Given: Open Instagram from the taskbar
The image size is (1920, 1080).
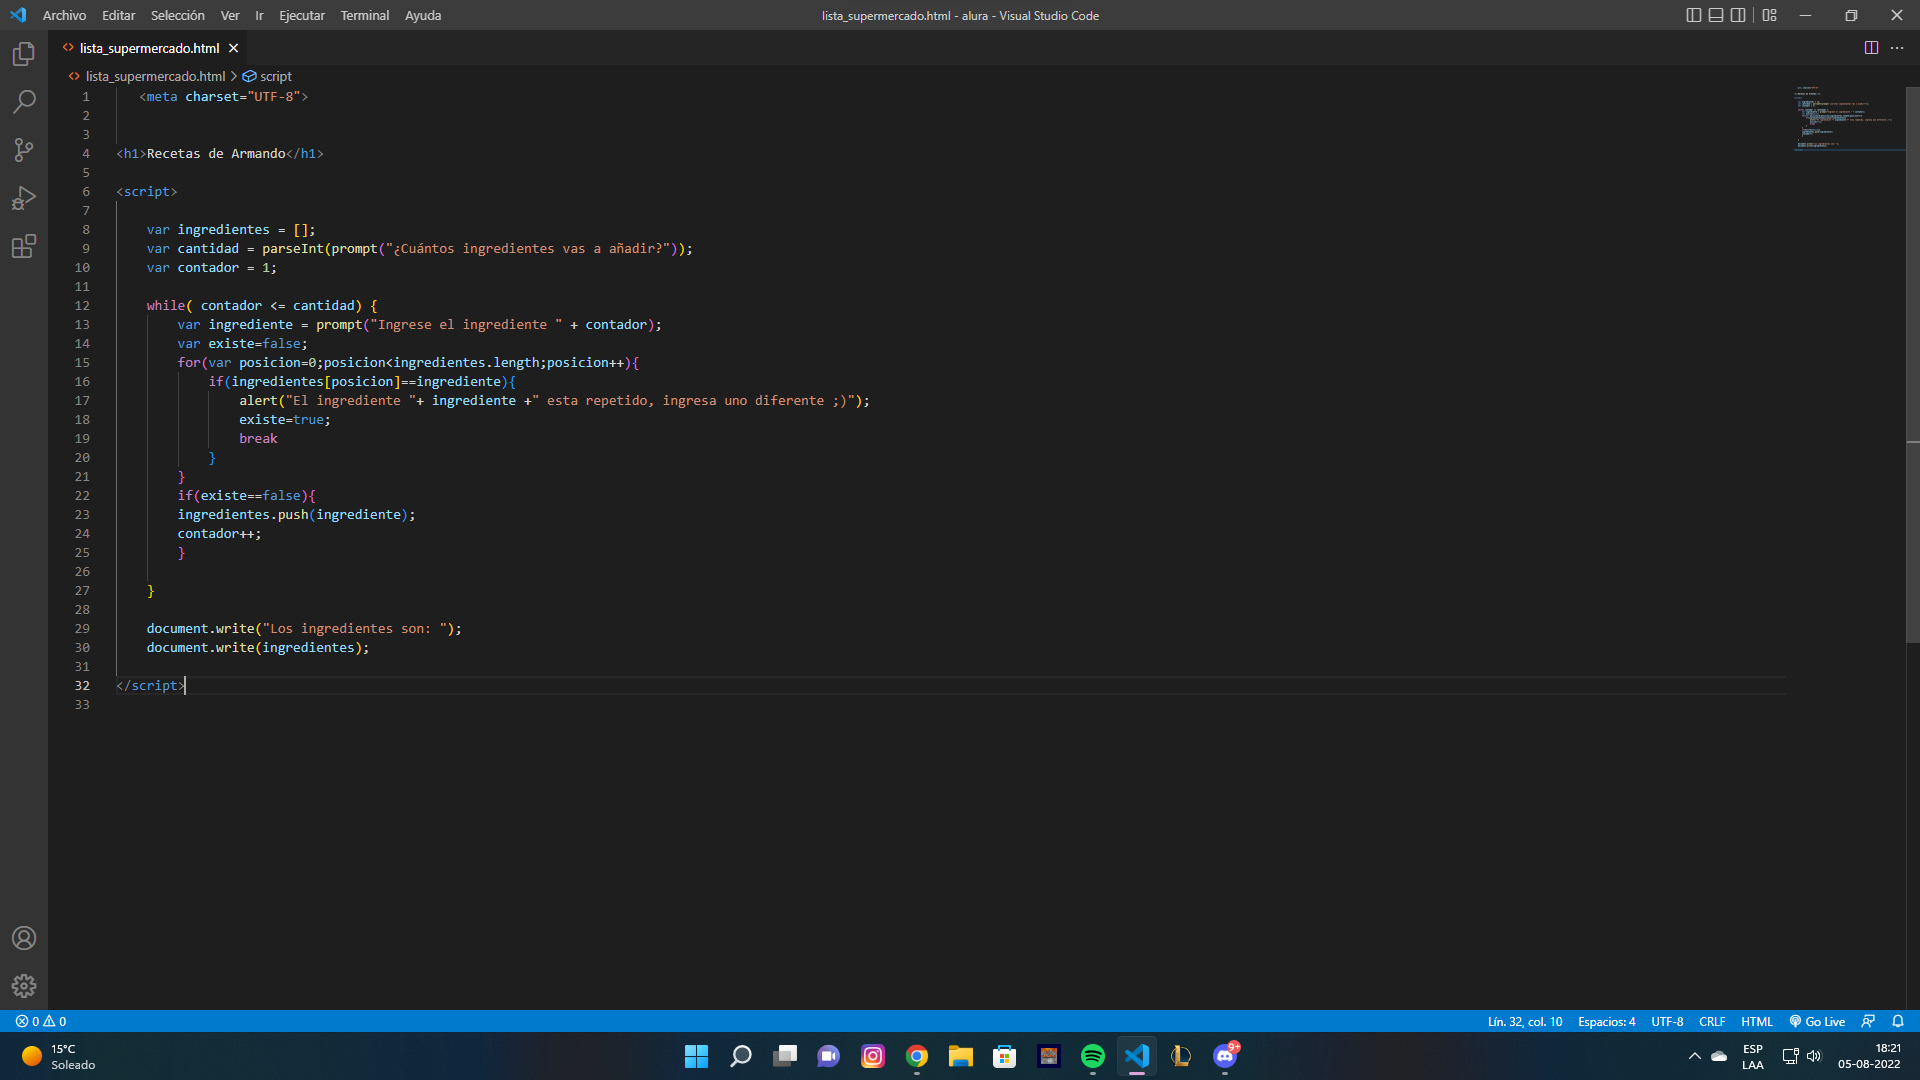Looking at the screenshot, I should pos(873,1056).
